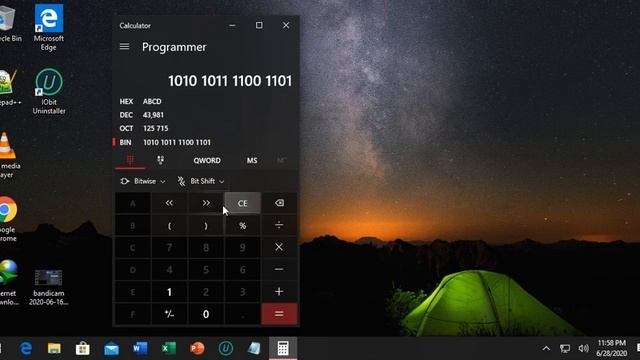Open the network status tray icon
Screen dimensions: 640x360
565,348
